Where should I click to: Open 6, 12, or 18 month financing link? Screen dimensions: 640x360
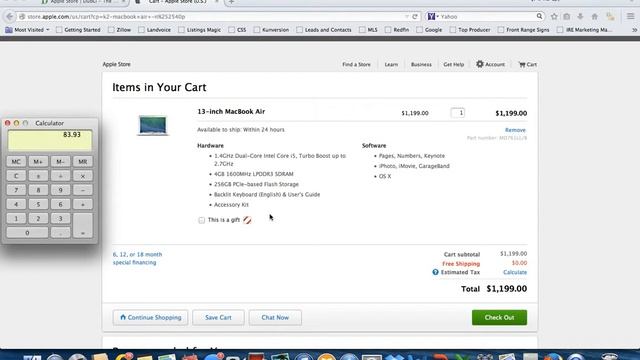(137, 258)
